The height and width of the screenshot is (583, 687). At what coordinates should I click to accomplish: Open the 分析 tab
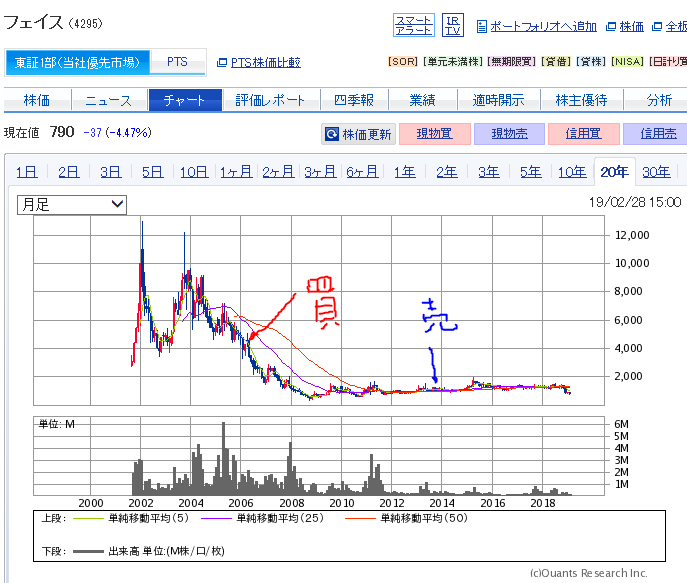click(659, 100)
